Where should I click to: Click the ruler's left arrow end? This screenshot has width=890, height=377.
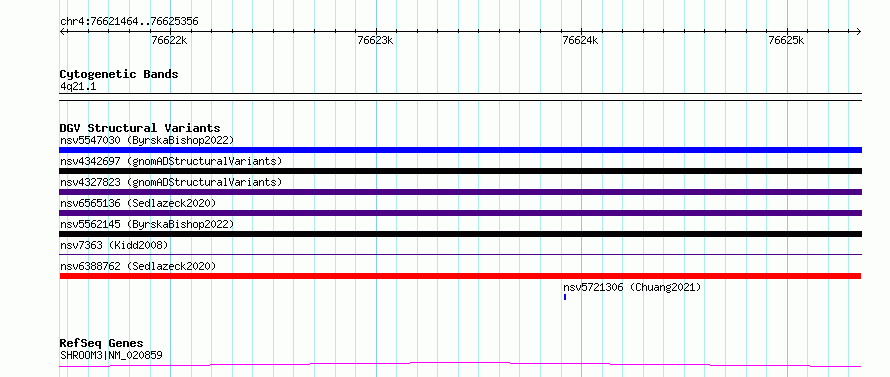[62, 31]
